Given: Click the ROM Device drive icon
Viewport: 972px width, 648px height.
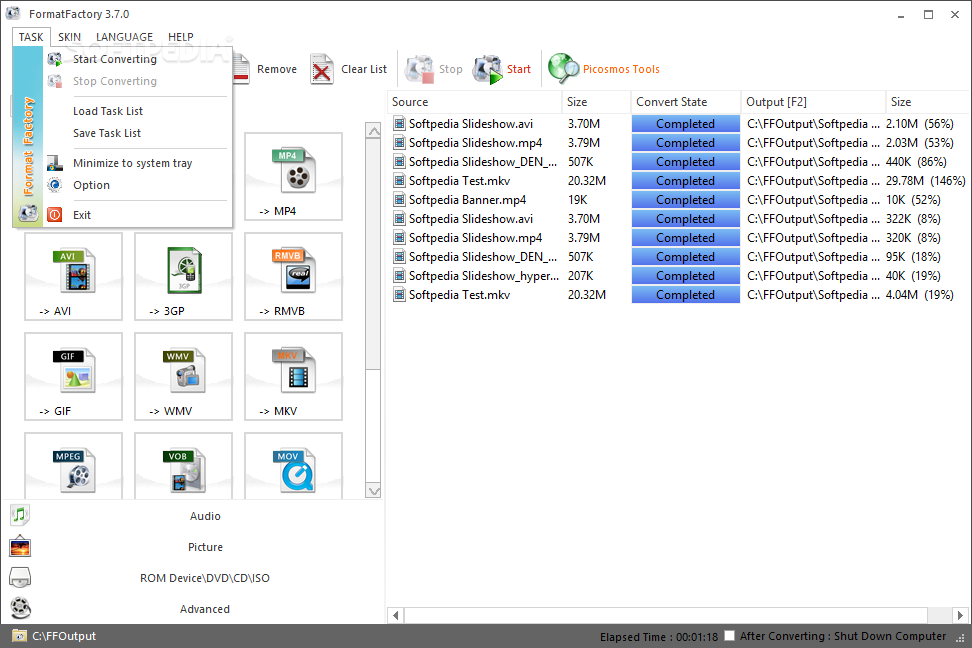Looking at the screenshot, I should [x=20, y=577].
